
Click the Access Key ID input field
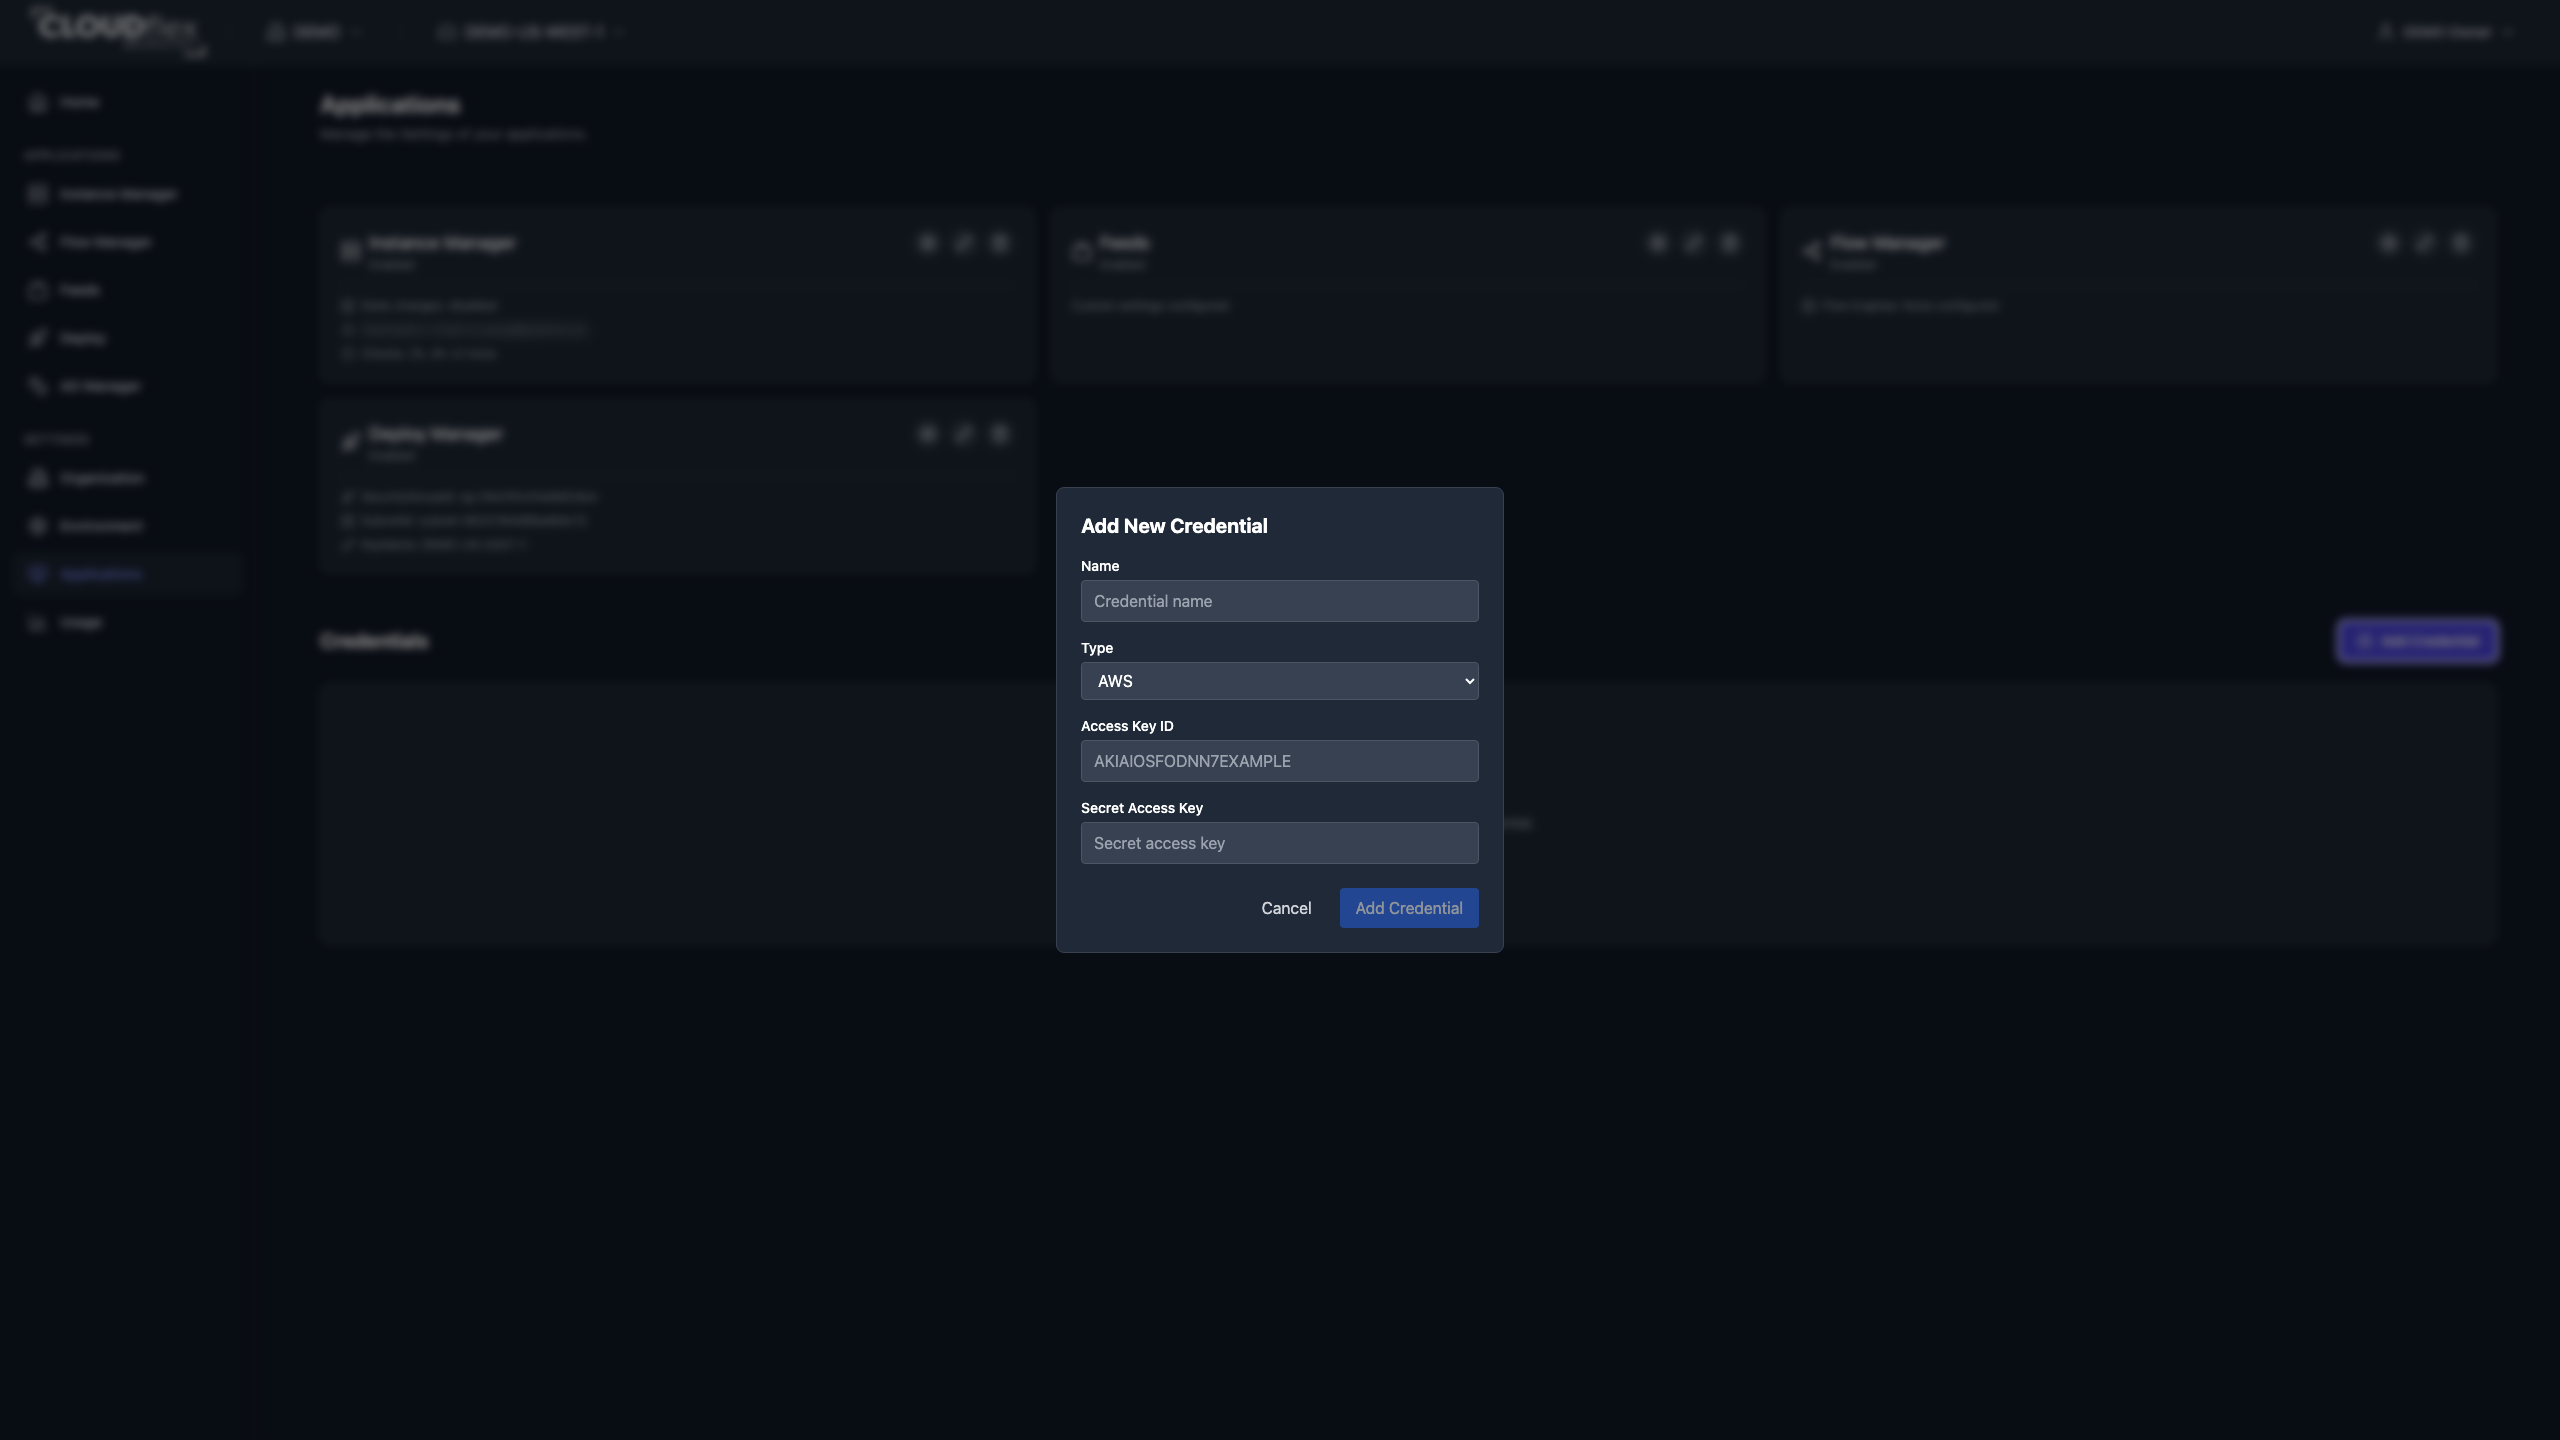(1279, 761)
